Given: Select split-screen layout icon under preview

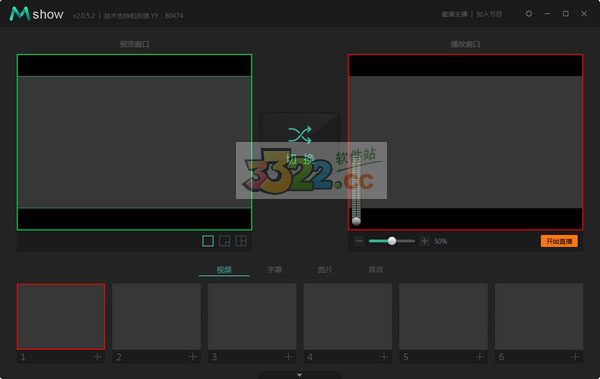Looking at the screenshot, I should pyautogui.click(x=241, y=241).
